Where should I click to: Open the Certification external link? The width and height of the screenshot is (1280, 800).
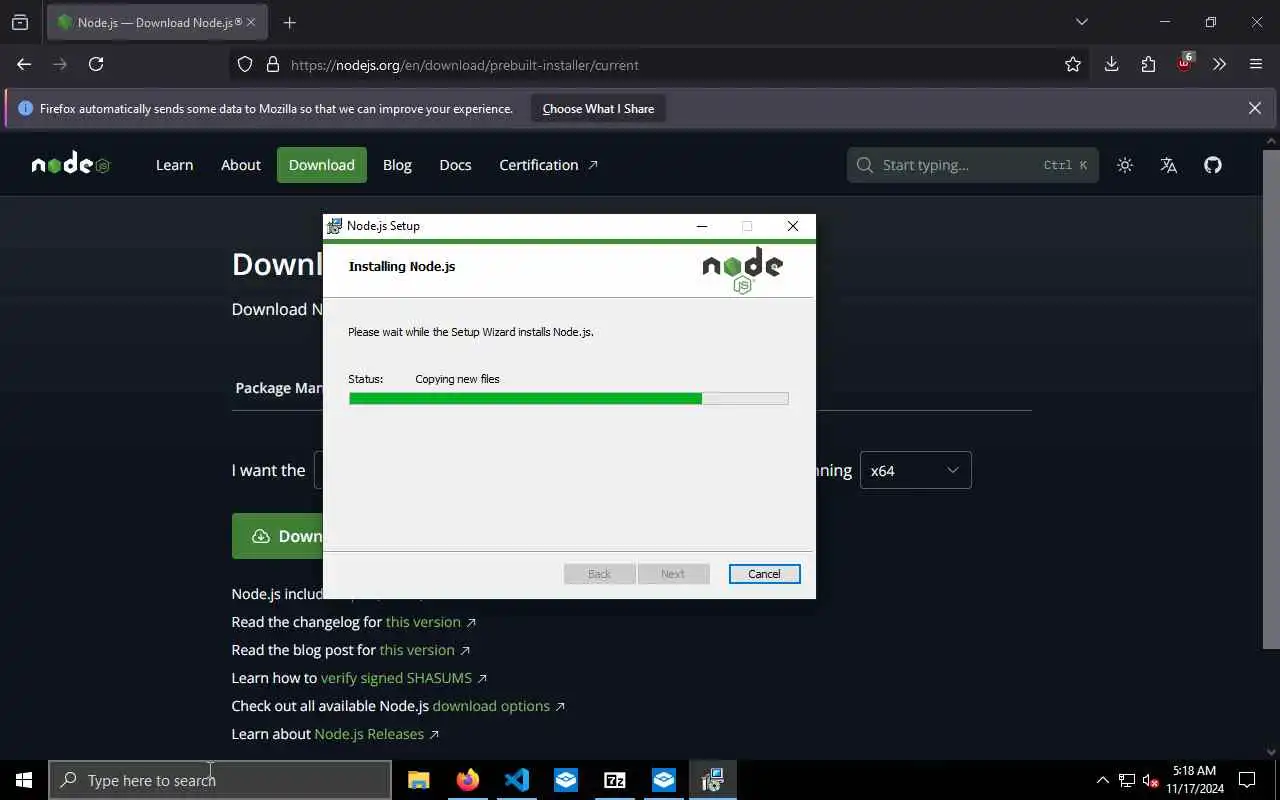tap(548, 165)
